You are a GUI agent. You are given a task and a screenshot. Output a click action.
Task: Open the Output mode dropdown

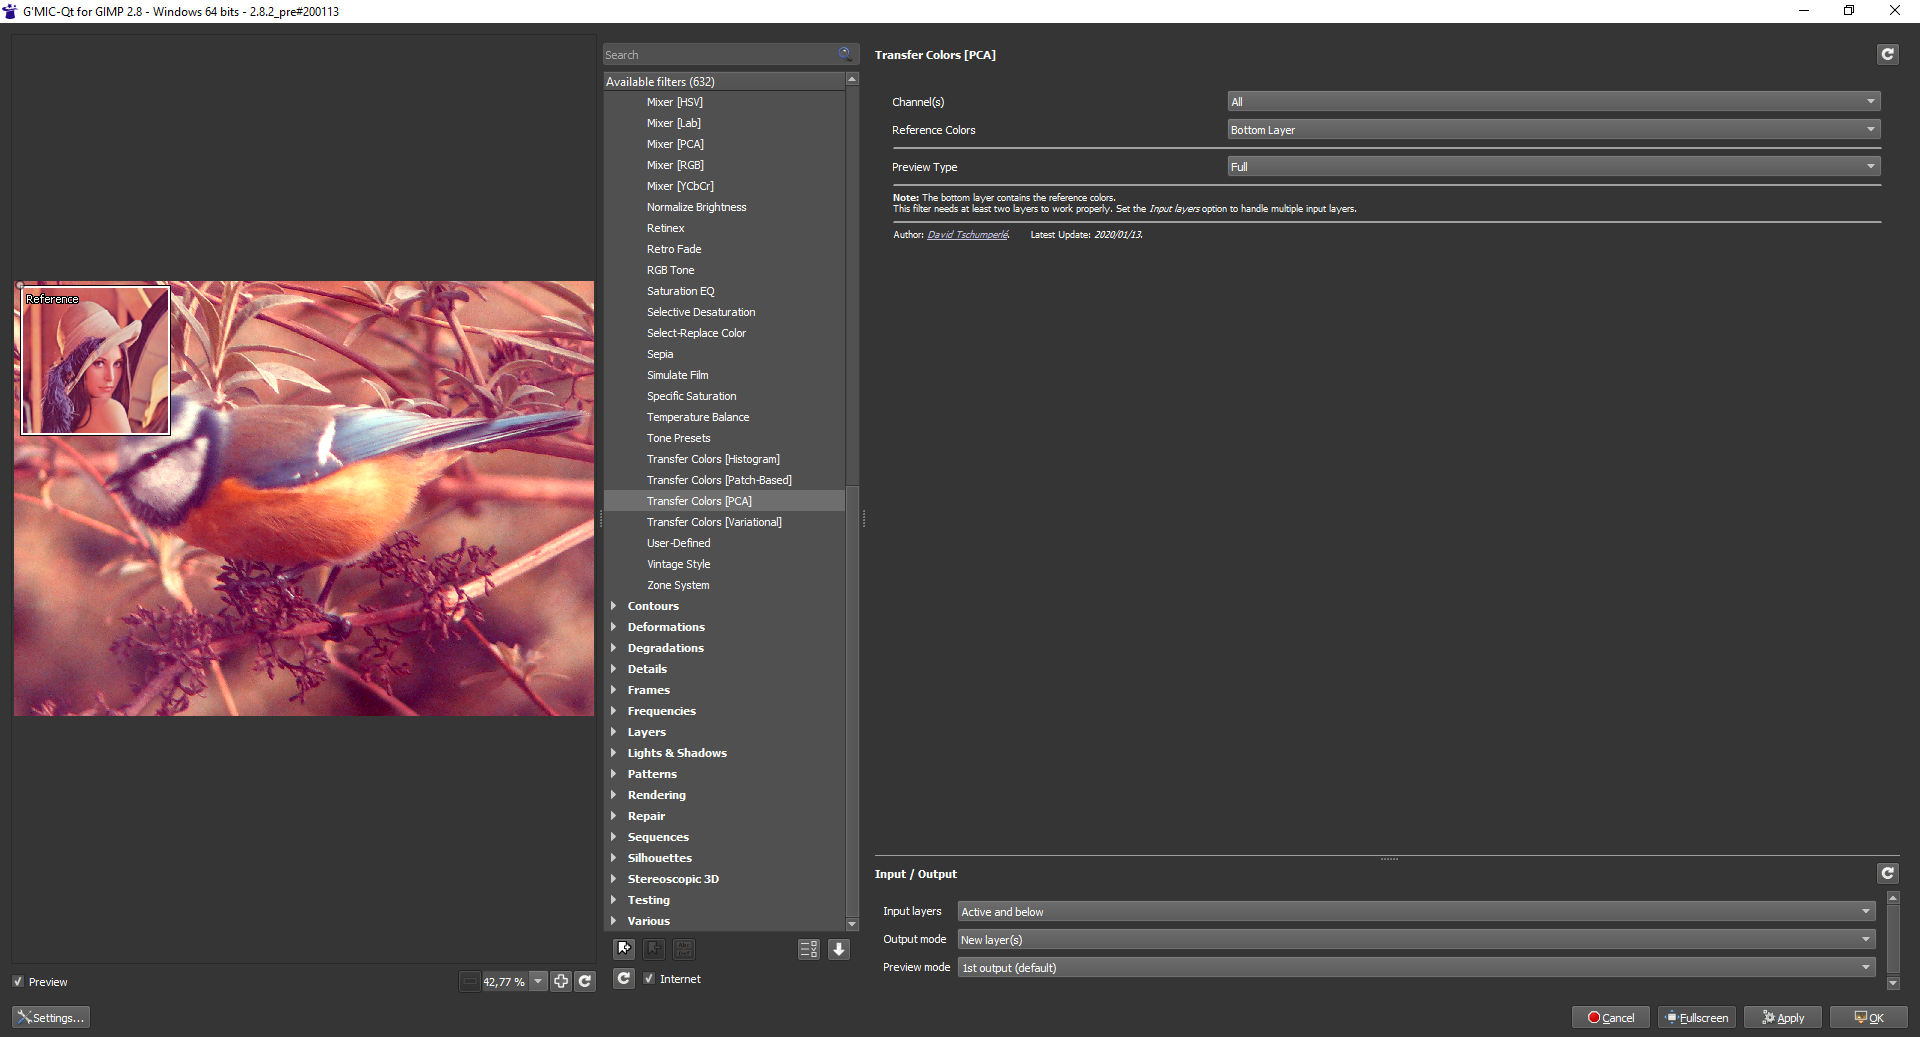[1415, 939]
